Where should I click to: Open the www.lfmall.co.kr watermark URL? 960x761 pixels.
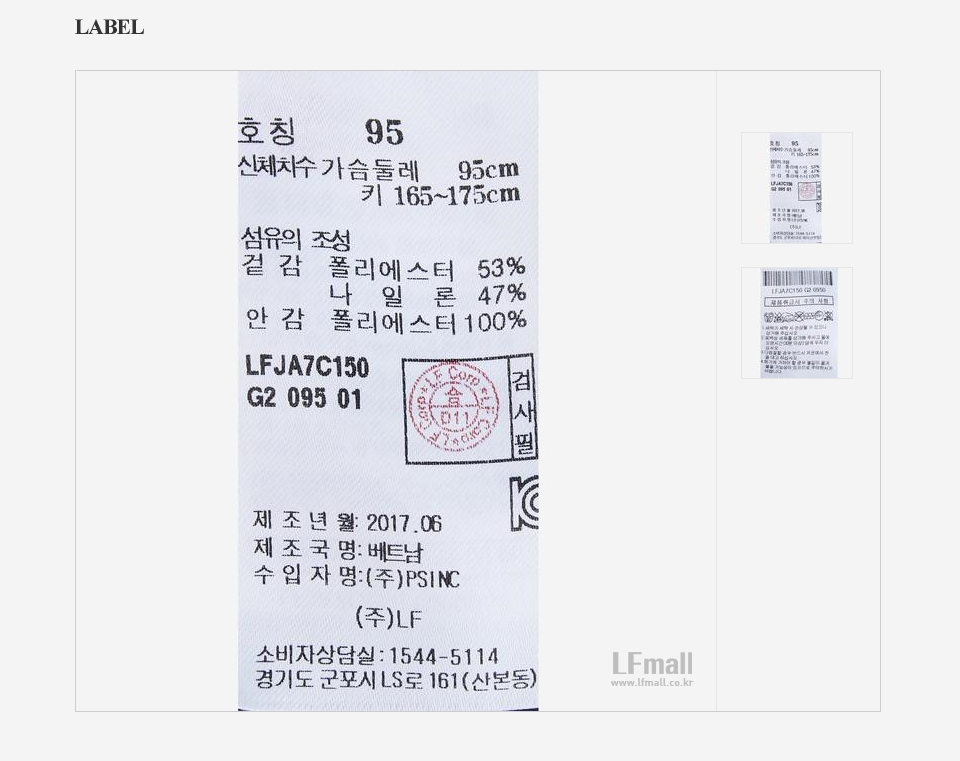(x=652, y=683)
